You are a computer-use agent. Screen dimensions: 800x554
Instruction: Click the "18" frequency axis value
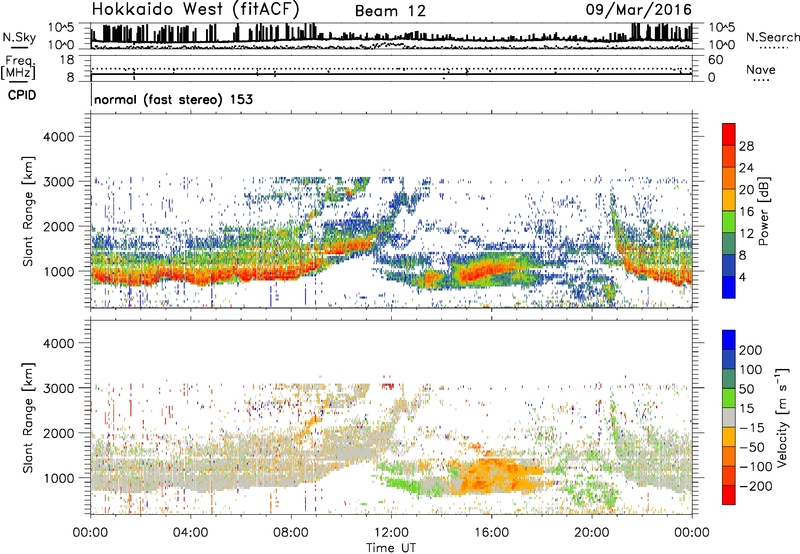pos(67,60)
